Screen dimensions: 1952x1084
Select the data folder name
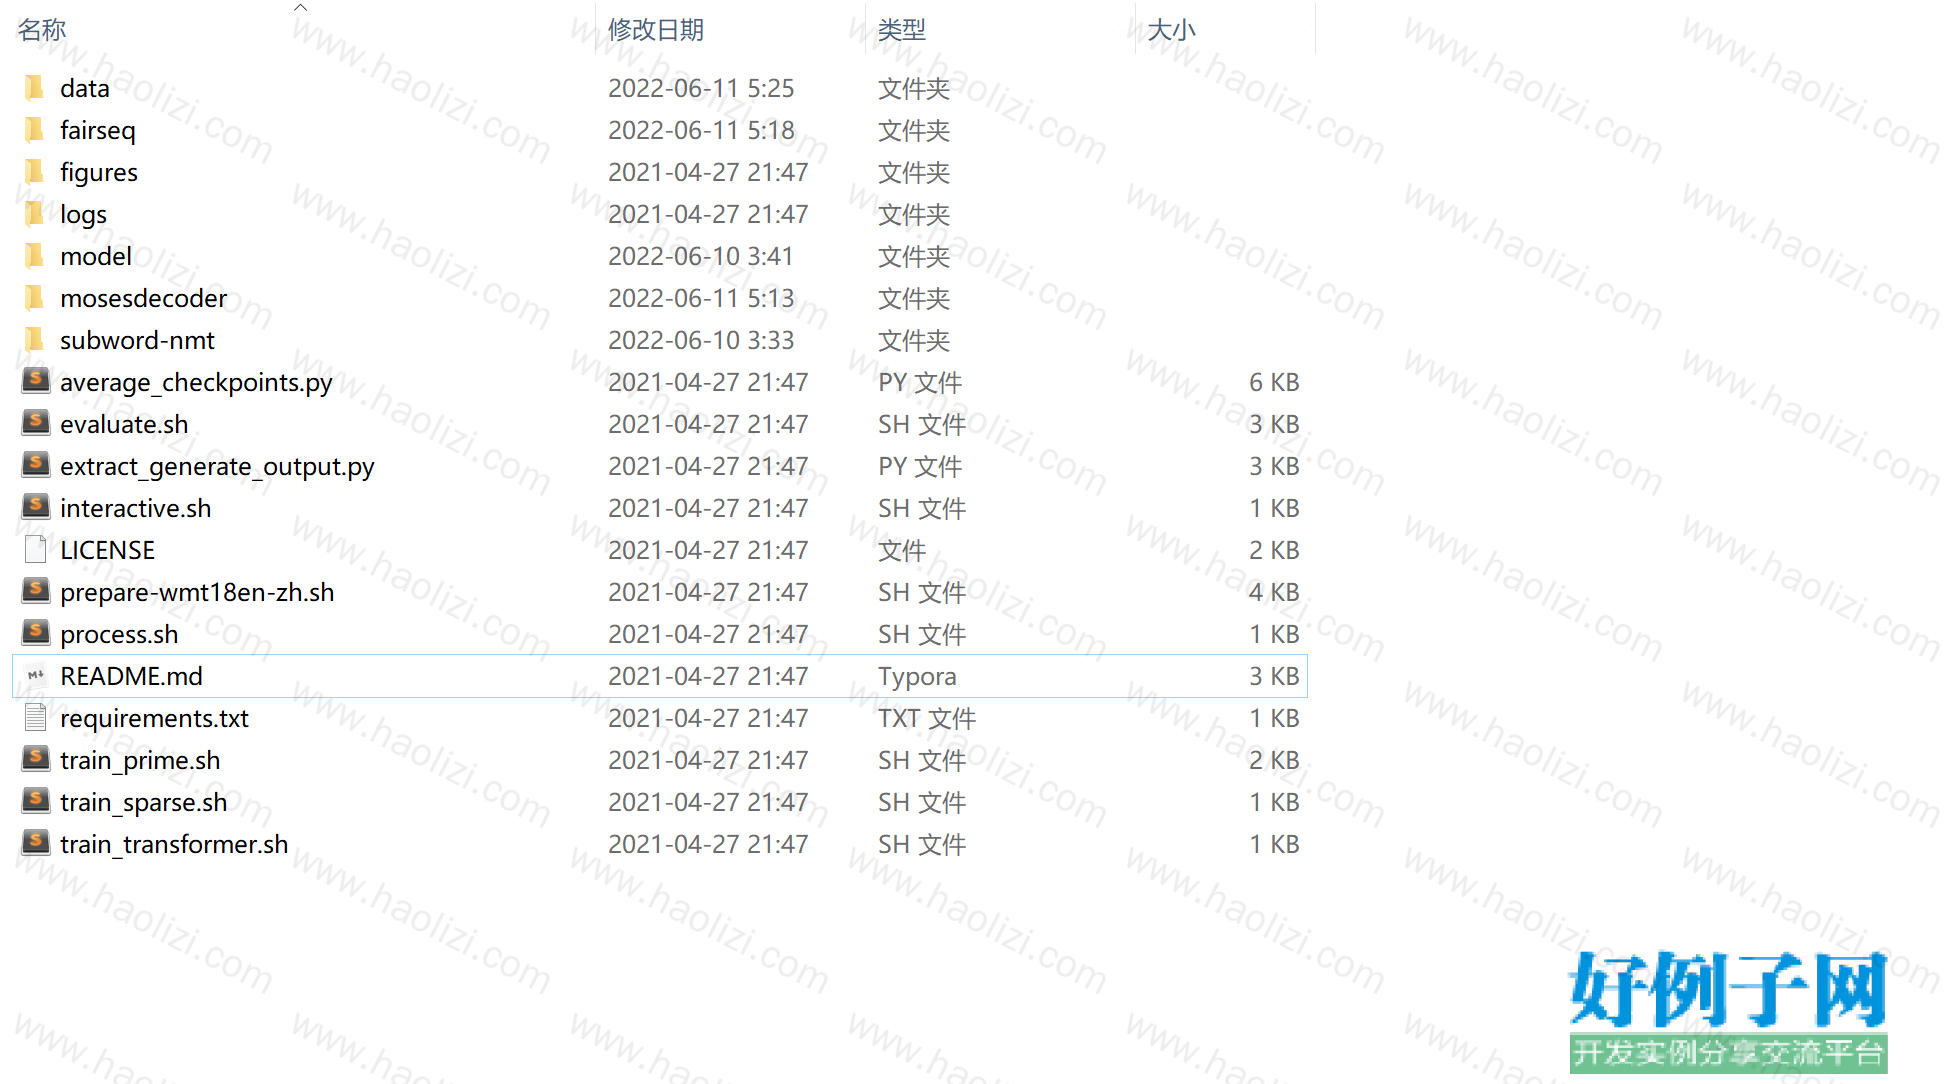[x=85, y=89]
